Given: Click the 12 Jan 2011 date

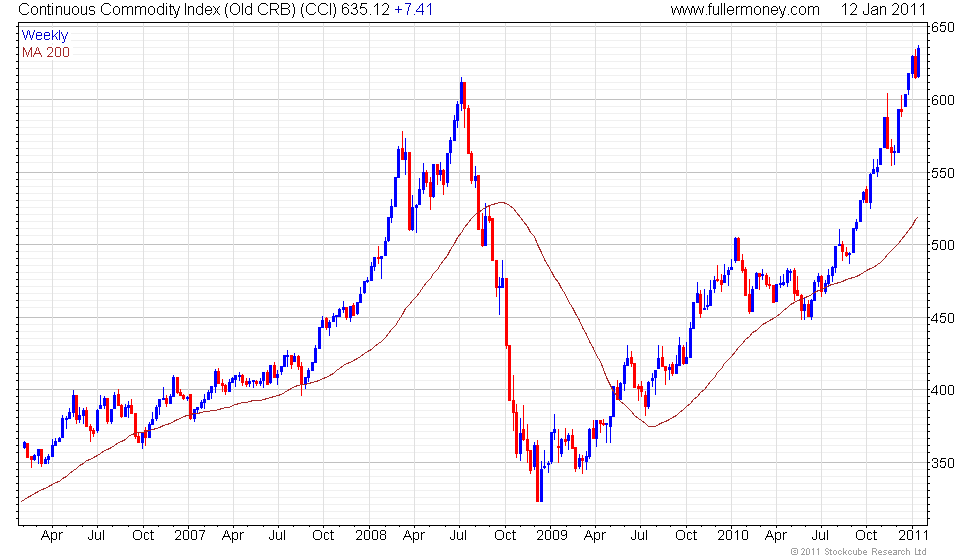Looking at the screenshot, I should coord(882,10).
